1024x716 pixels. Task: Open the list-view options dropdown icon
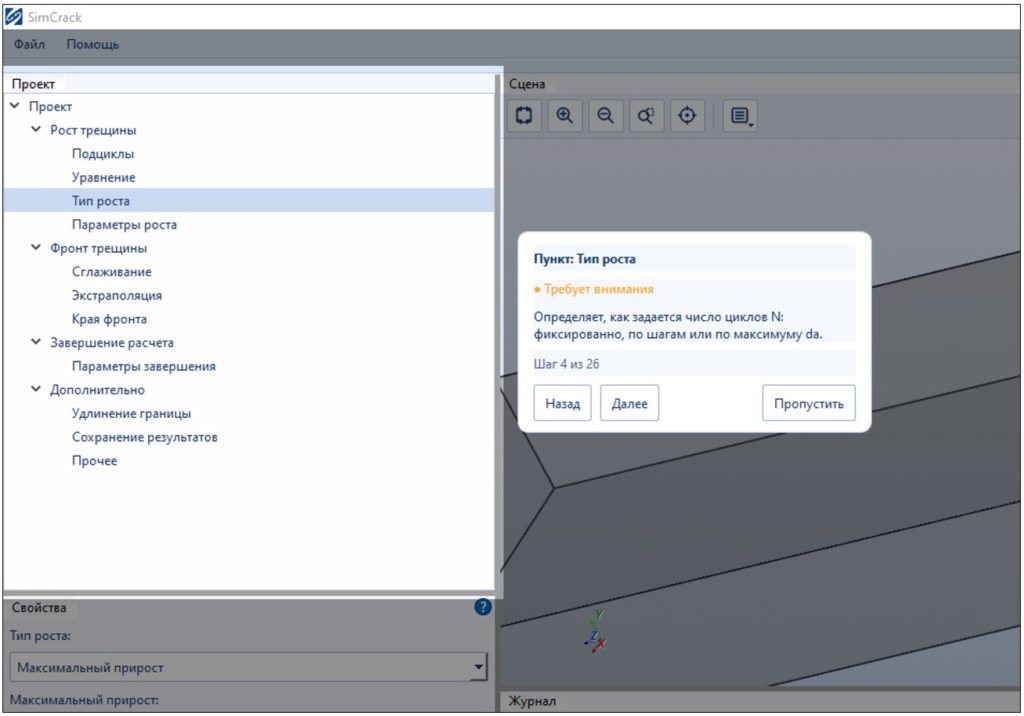click(741, 116)
